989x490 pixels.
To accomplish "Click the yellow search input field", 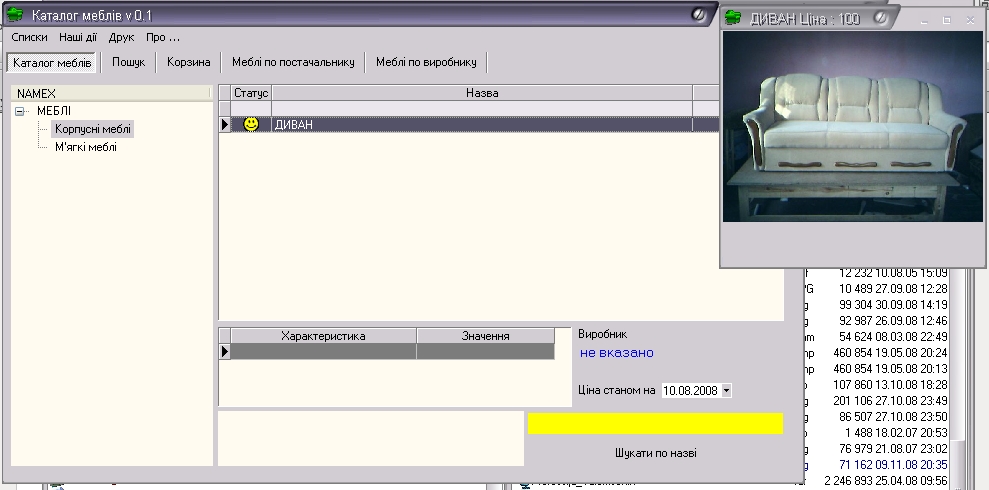I will (655, 423).
